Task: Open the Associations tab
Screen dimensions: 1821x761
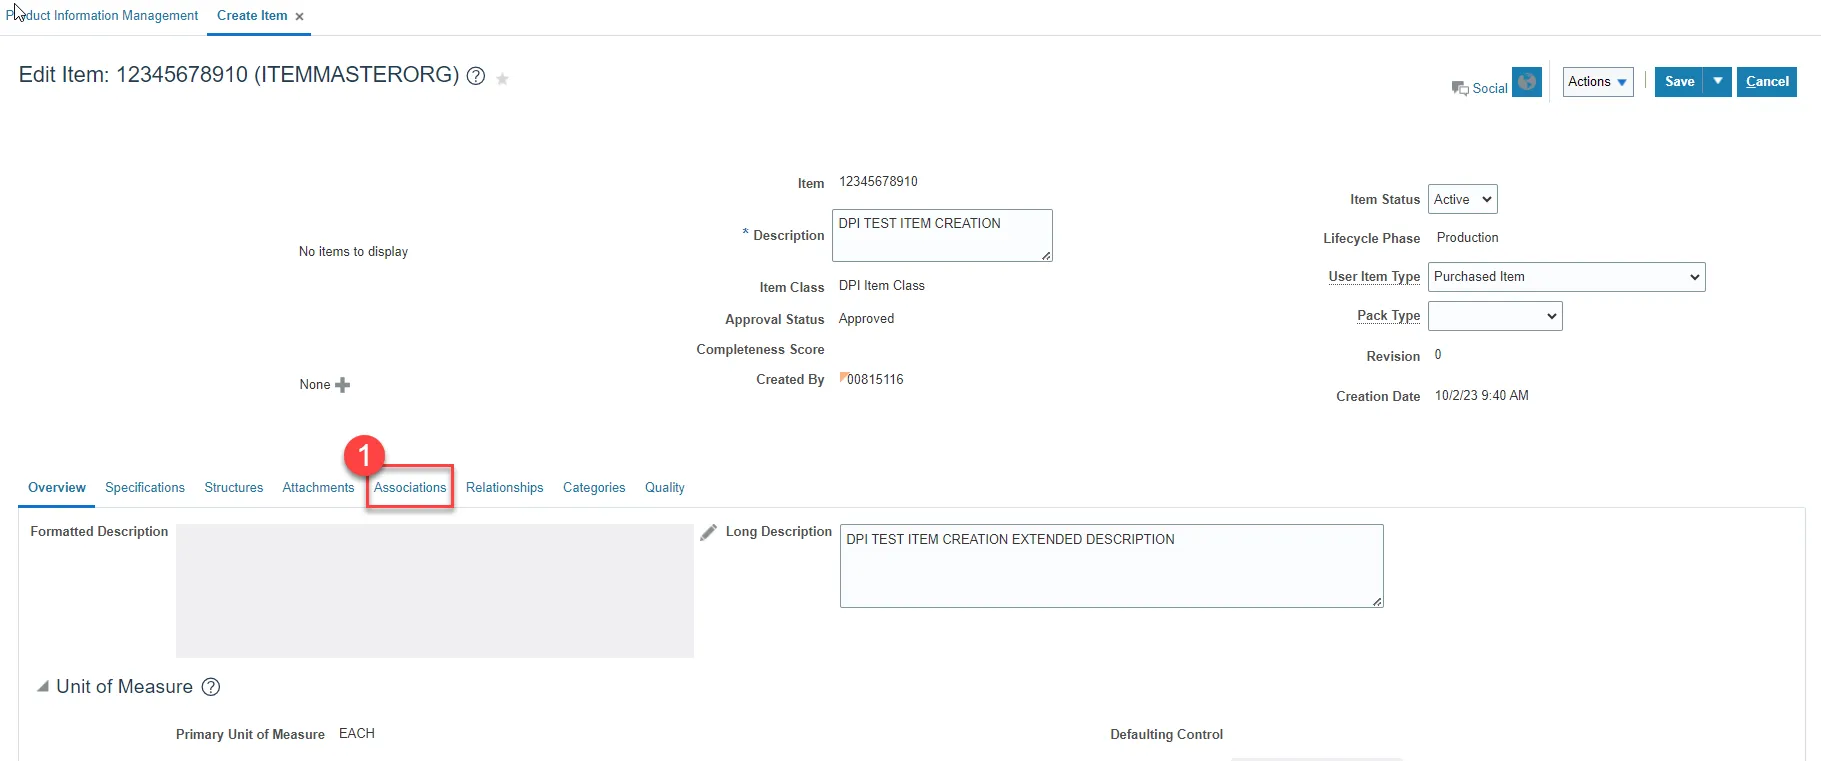Action: click(x=410, y=488)
